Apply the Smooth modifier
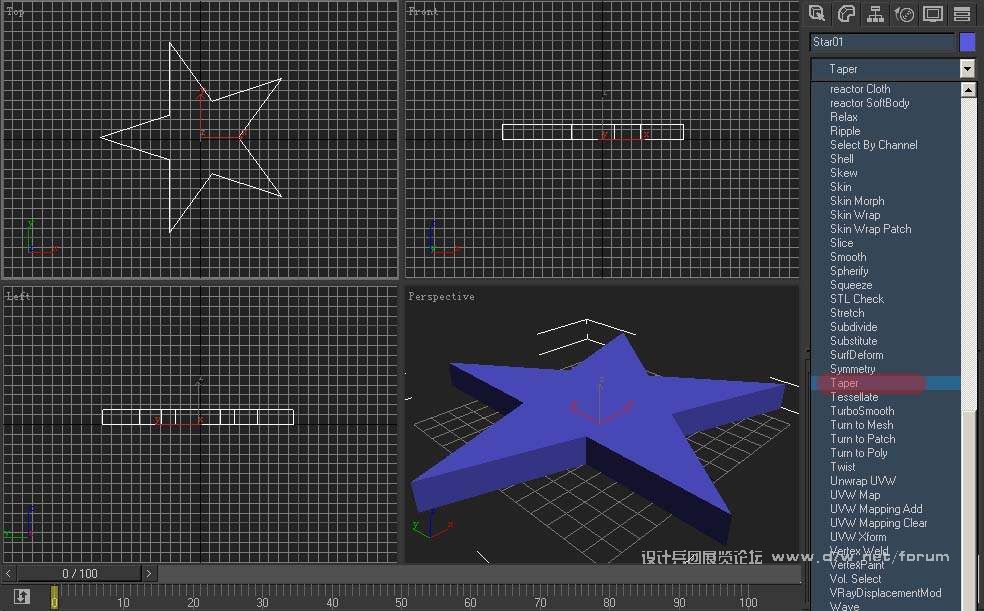This screenshot has width=984, height=611. [x=848, y=257]
